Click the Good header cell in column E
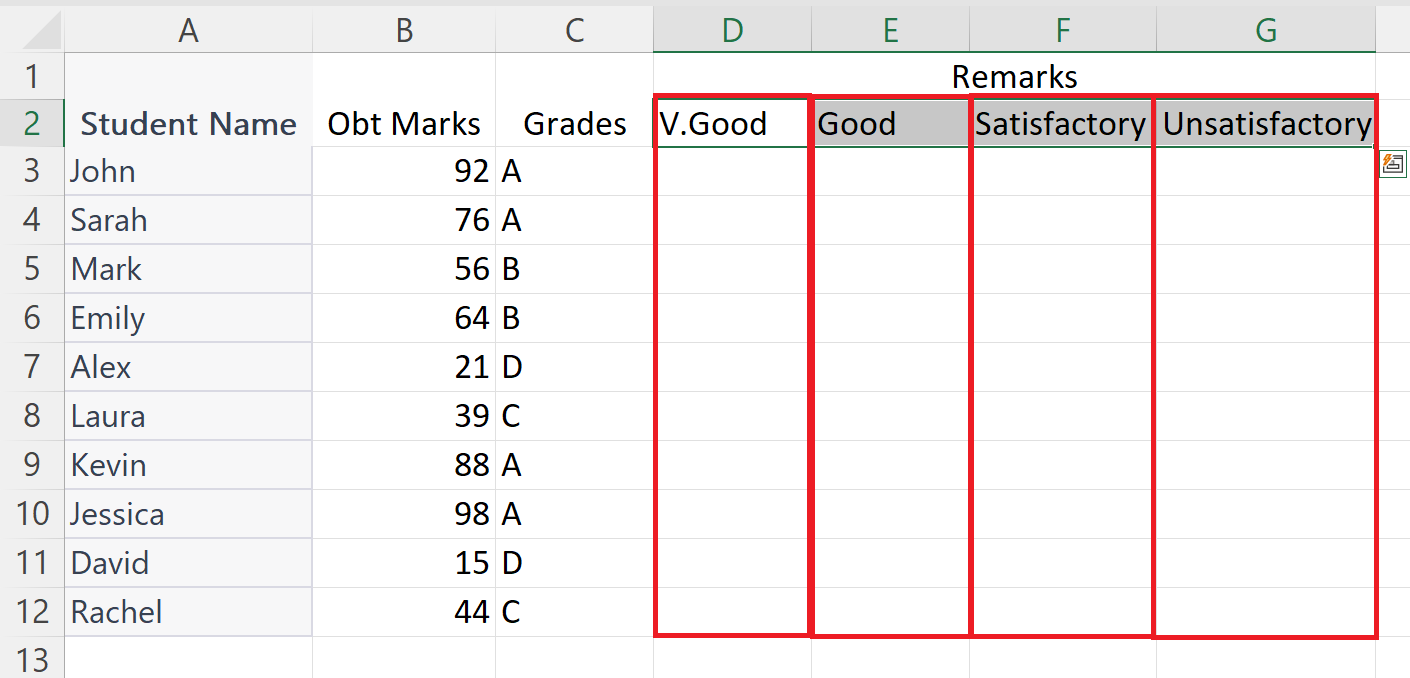The width and height of the screenshot is (1410, 678). click(890, 123)
